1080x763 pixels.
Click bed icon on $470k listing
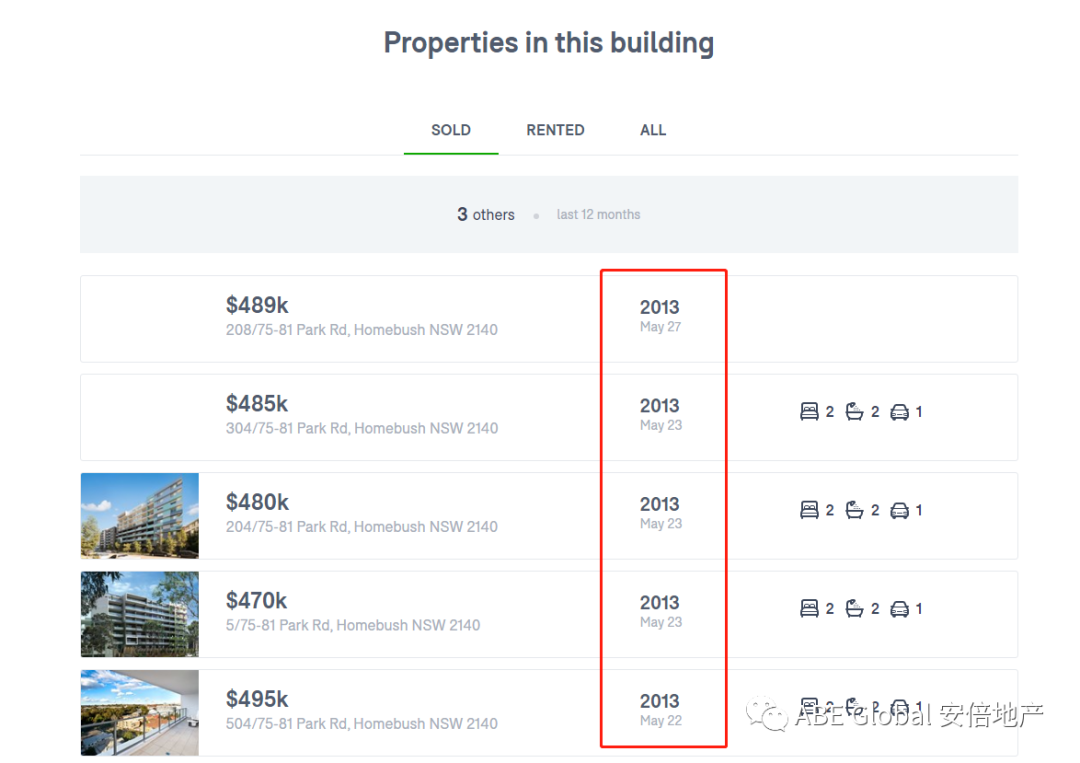pyautogui.click(x=809, y=609)
